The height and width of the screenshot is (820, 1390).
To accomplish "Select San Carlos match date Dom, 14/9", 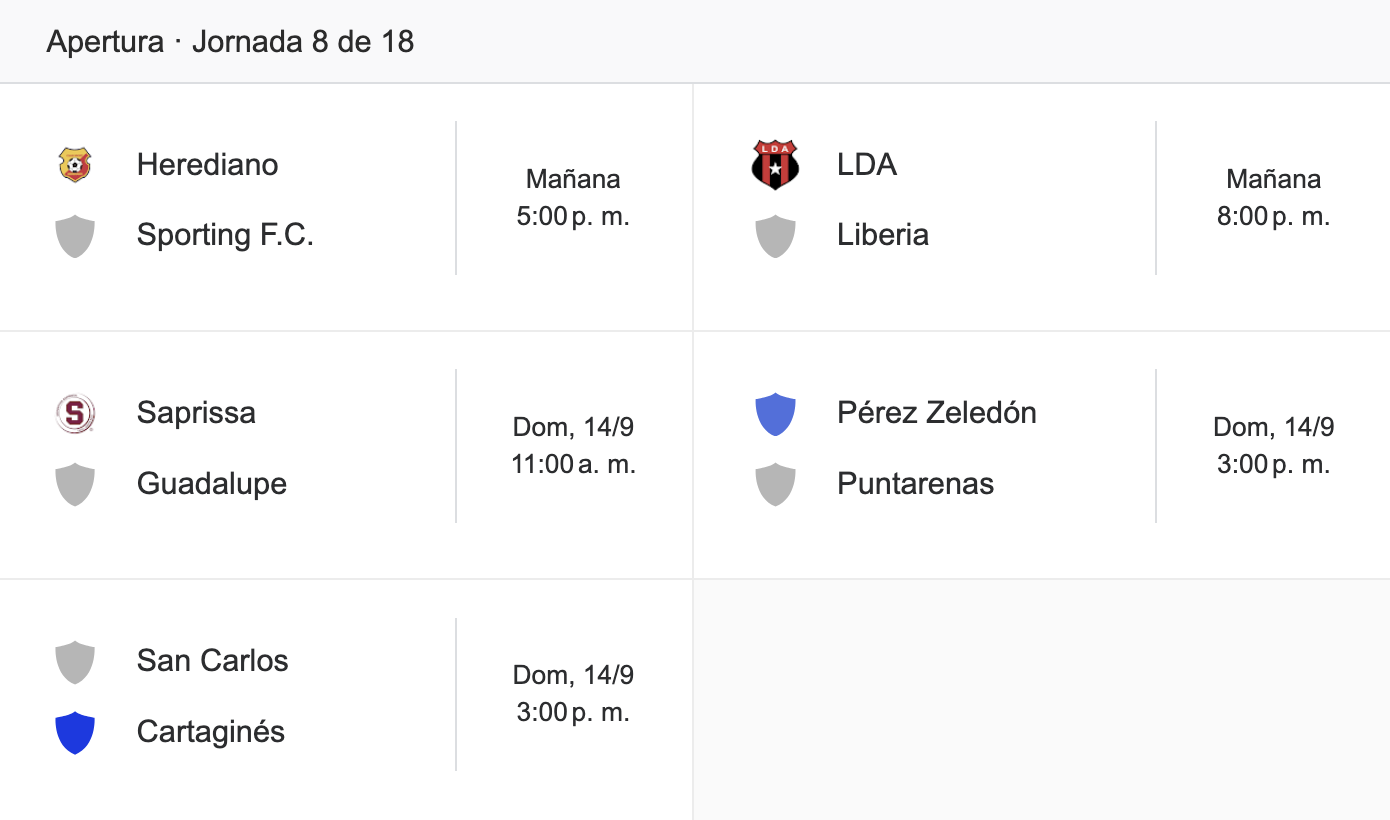I will pyautogui.click(x=573, y=675).
